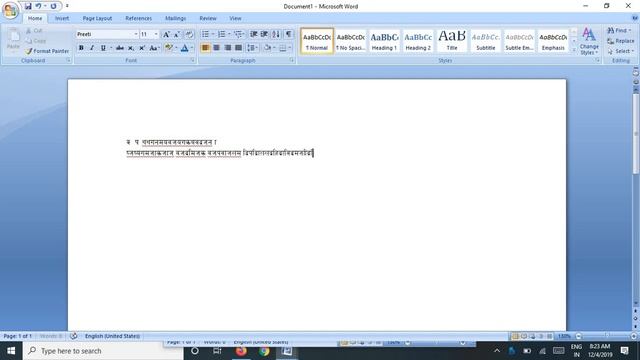Select Align Text Right

point(227,48)
